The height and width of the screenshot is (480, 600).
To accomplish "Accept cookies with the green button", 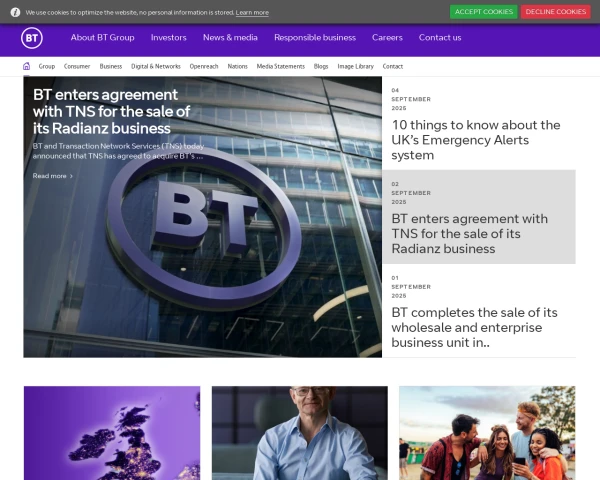I will pos(484,12).
